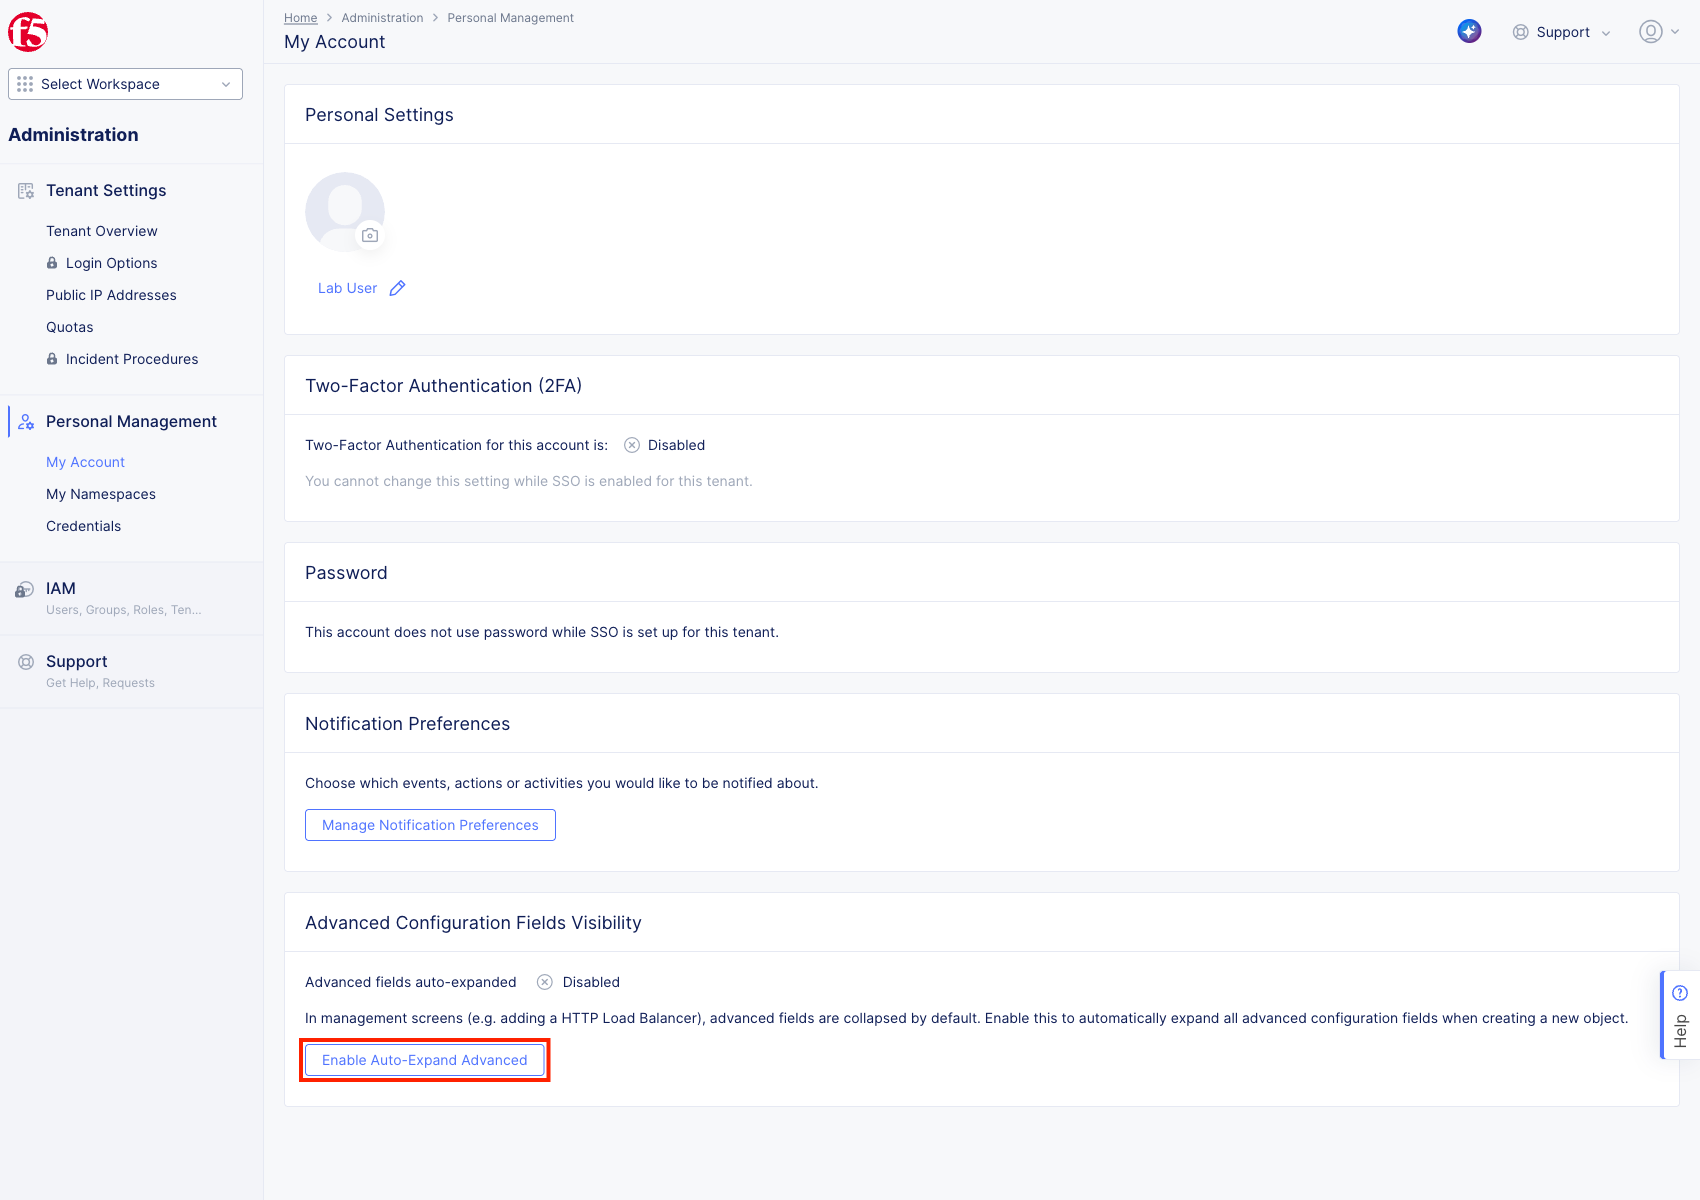Open the AI assistant sparkle icon
Image resolution: width=1700 pixels, height=1200 pixels.
tap(1469, 31)
